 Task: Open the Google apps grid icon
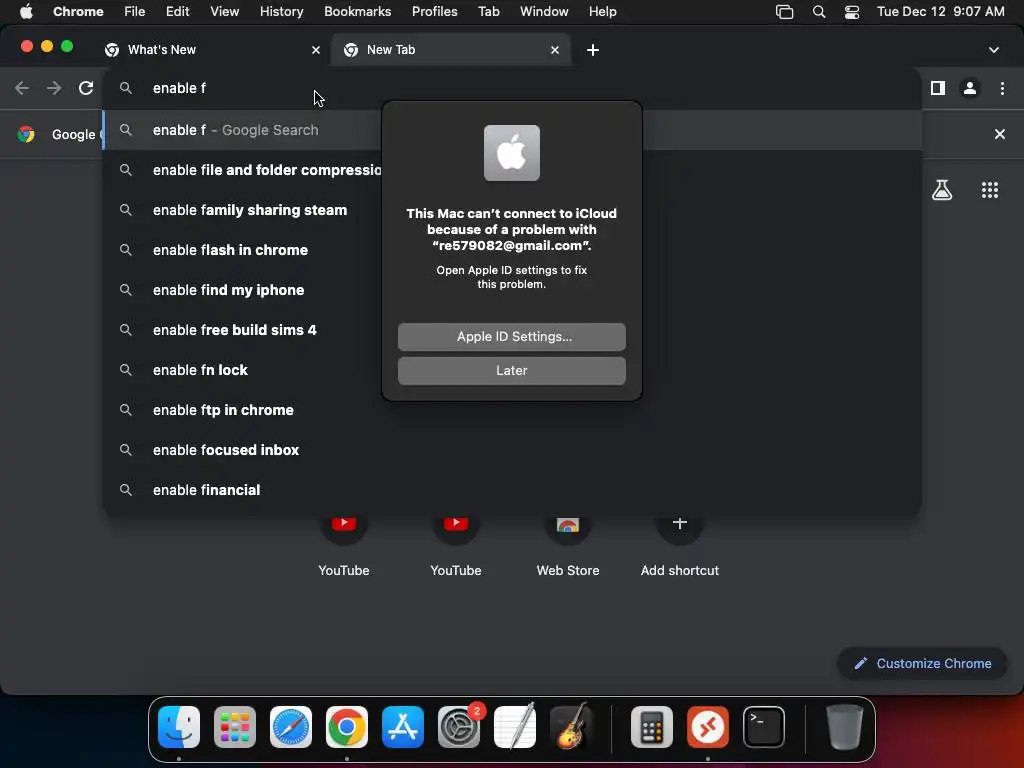click(990, 190)
